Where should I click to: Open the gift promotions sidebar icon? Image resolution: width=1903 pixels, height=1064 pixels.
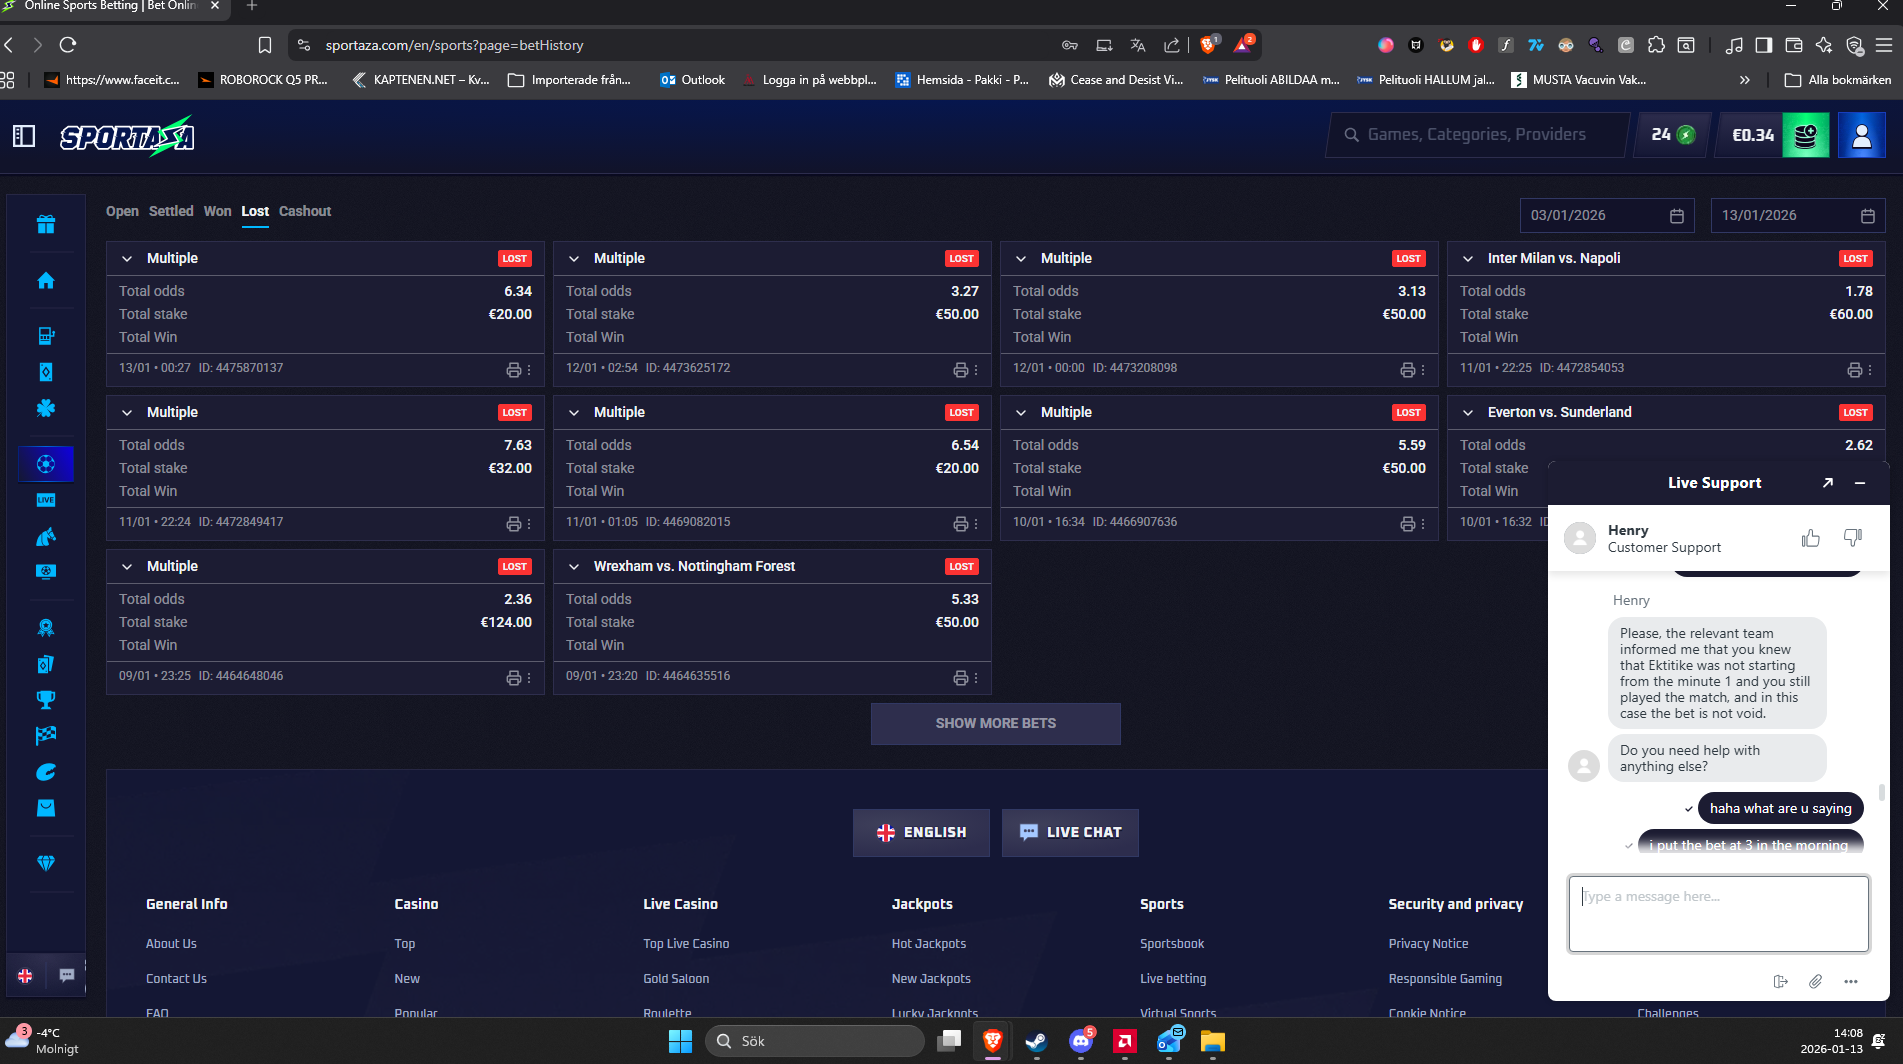(46, 224)
